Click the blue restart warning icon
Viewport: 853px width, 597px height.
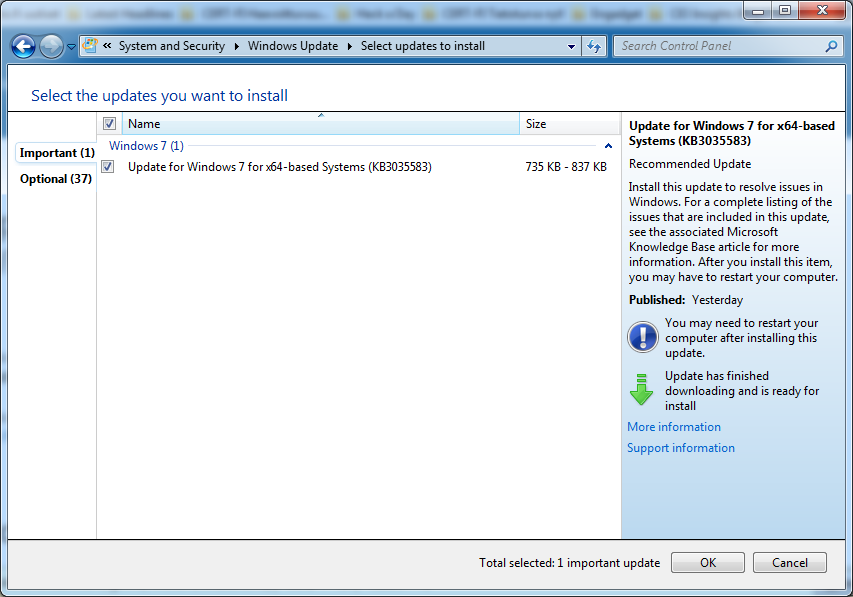click(x=643, y=337)
